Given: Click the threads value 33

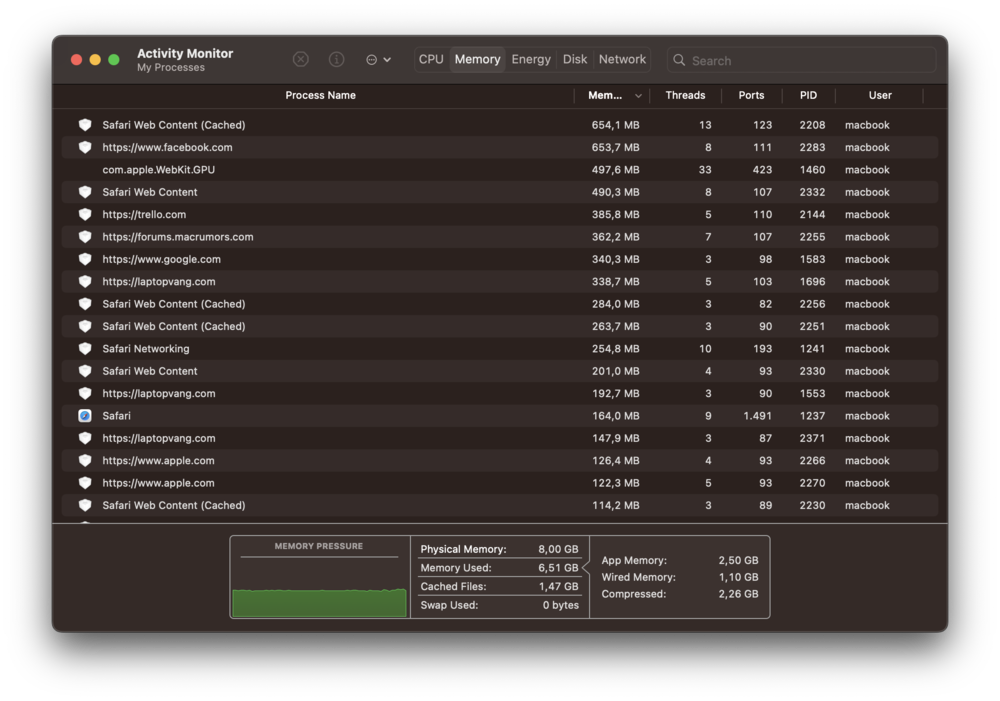Looking at the screenshot, I should 705,170.
